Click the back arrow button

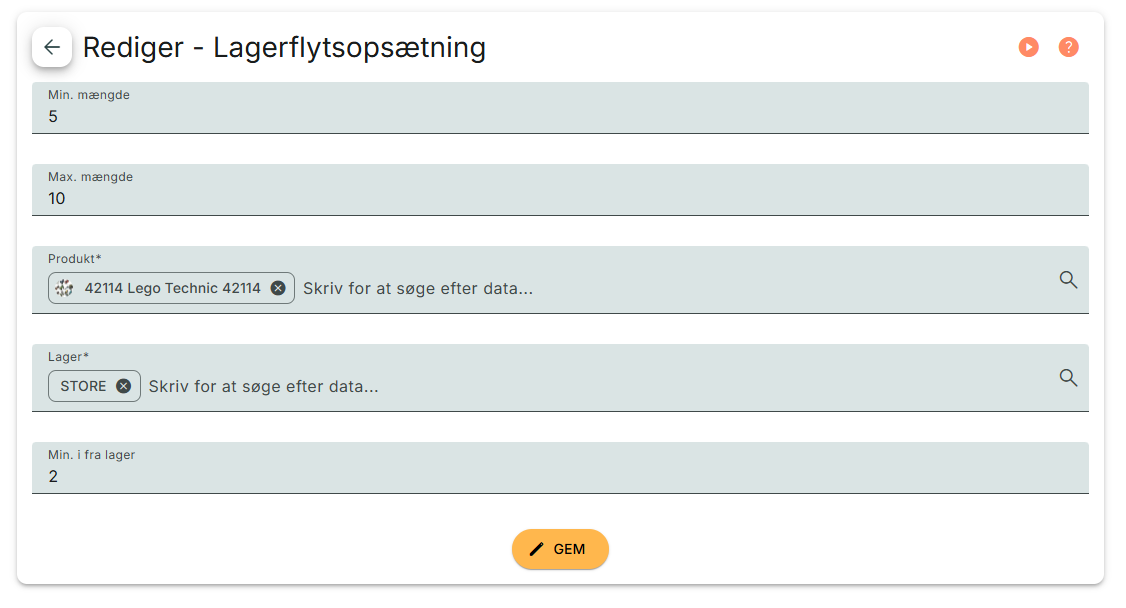pyautogui.click(x=52, y=47)
